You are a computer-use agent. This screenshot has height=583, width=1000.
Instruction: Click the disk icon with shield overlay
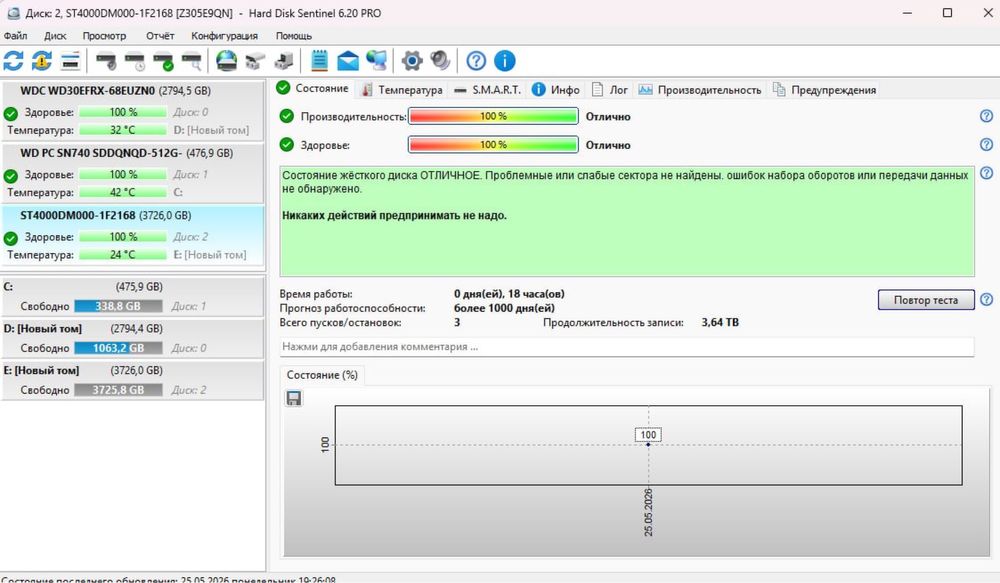point(106,61)
